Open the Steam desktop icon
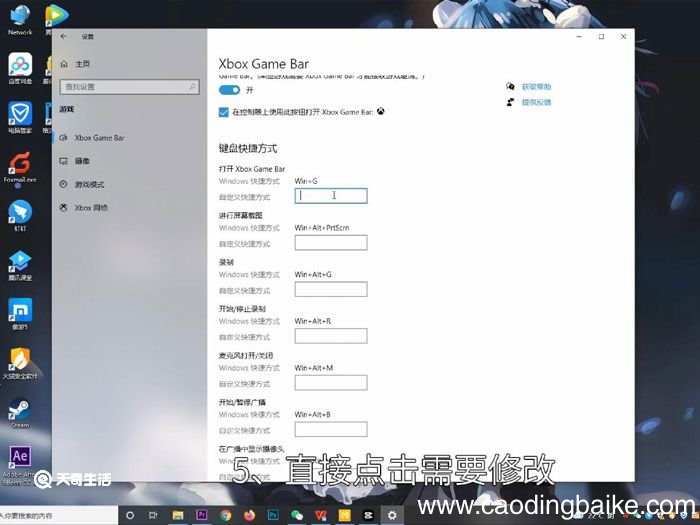 point(20,412)
